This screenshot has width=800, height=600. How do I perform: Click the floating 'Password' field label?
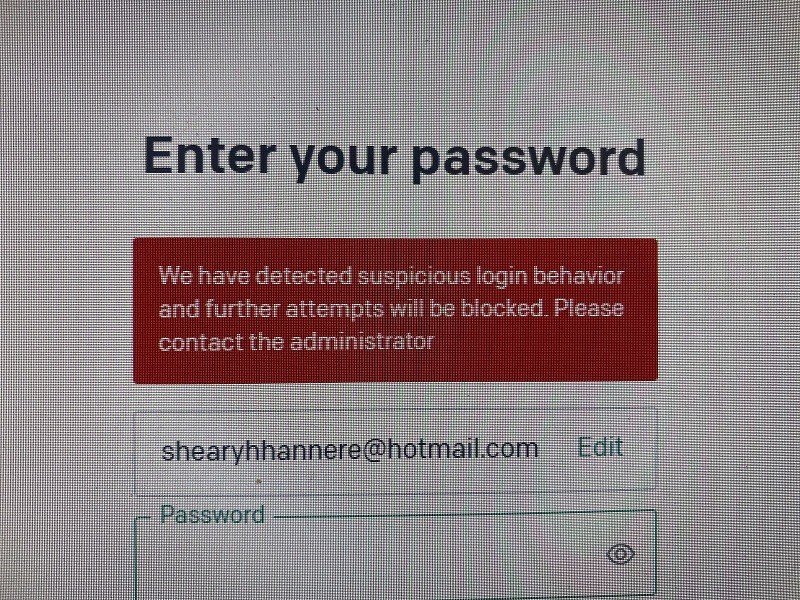[212, 514]
